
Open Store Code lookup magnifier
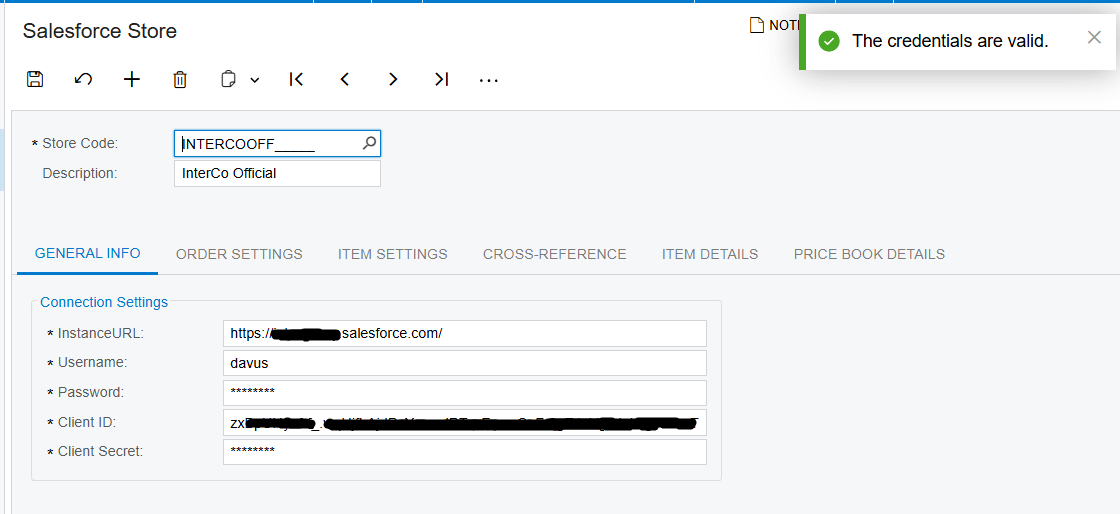coord(369,143)
